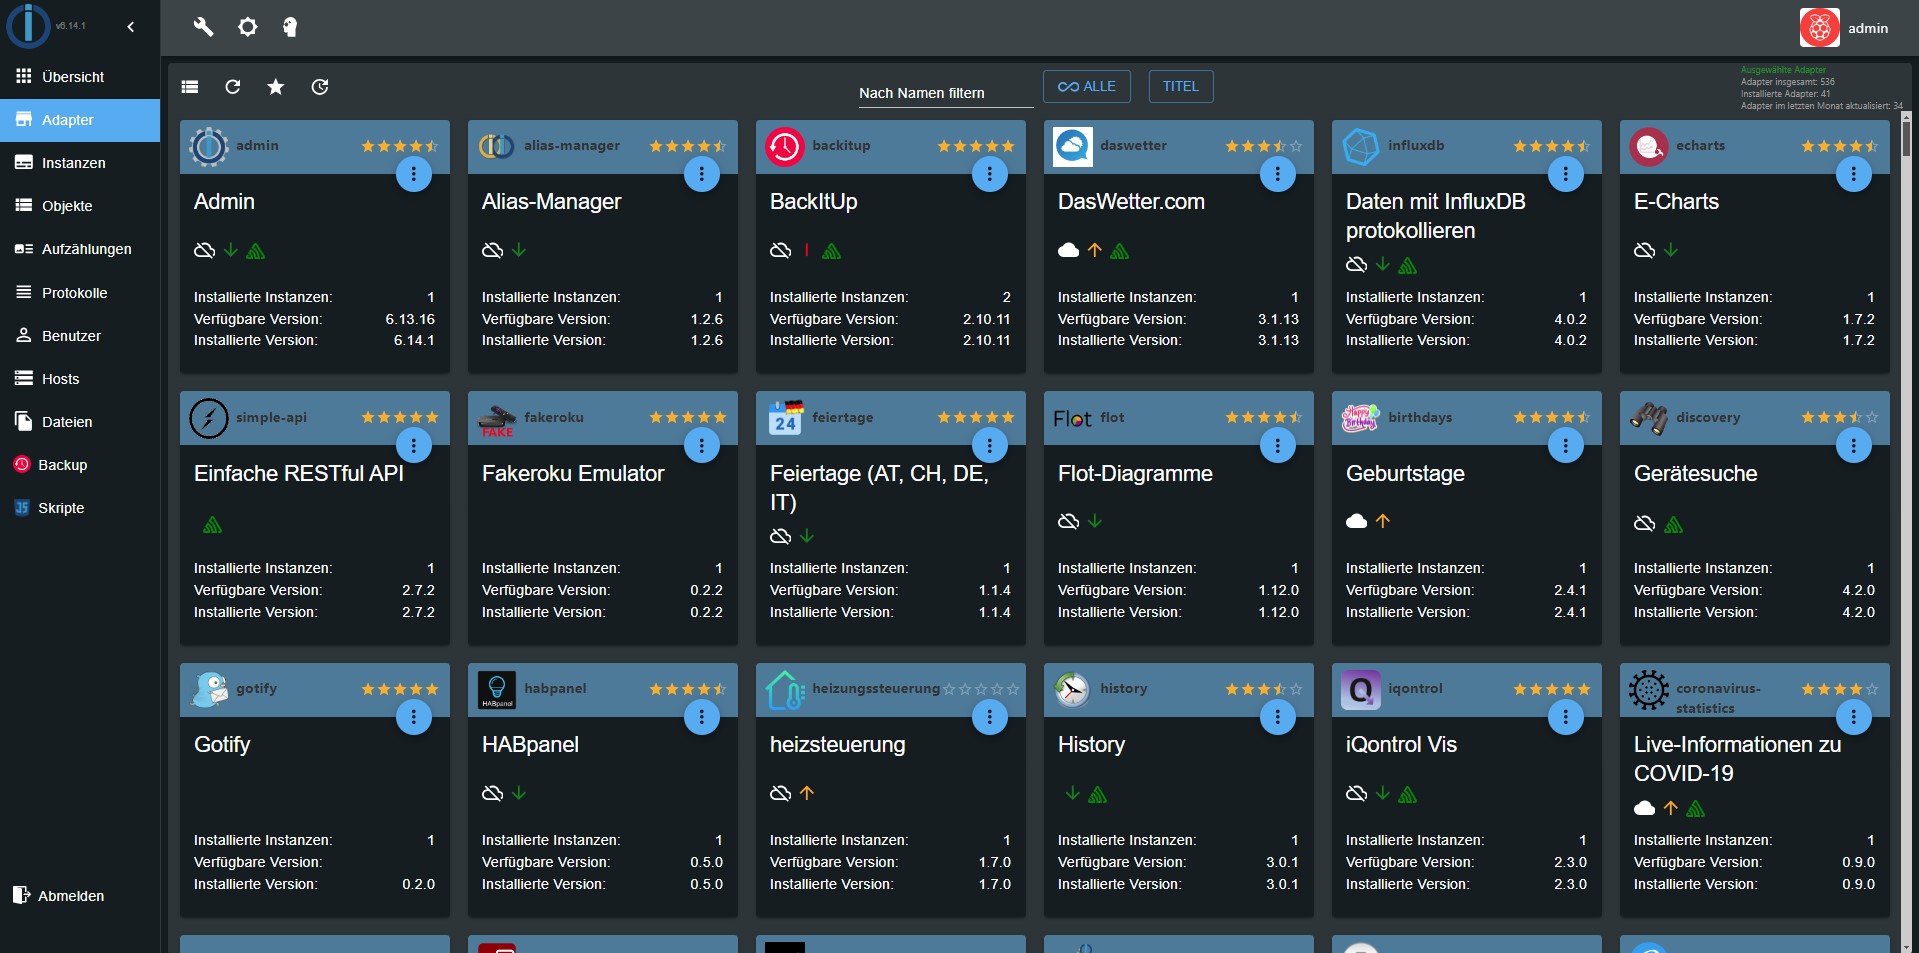Click the TITEL sort button
Image resolution: width=1919 pixels, height=953 pixels.
(1181, 86)
